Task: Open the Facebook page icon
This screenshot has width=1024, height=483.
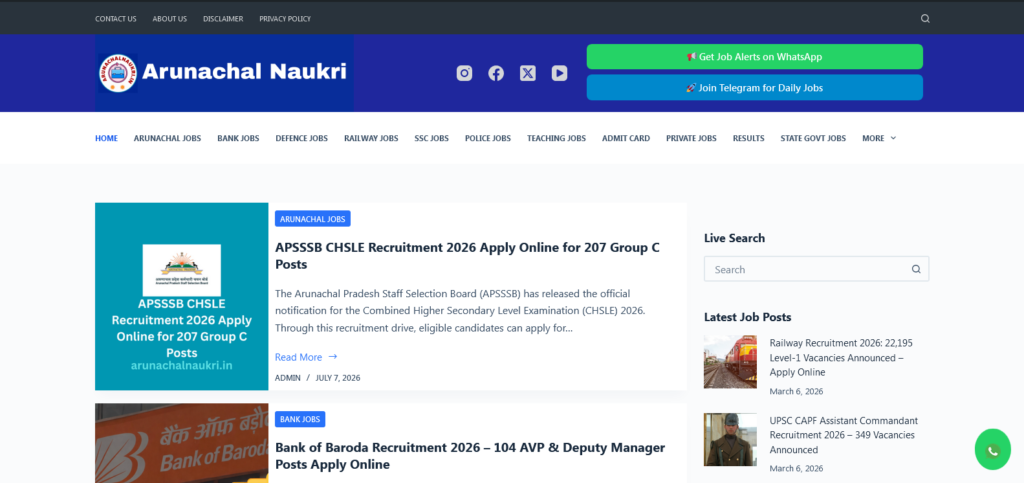Action: coord(496,73)
